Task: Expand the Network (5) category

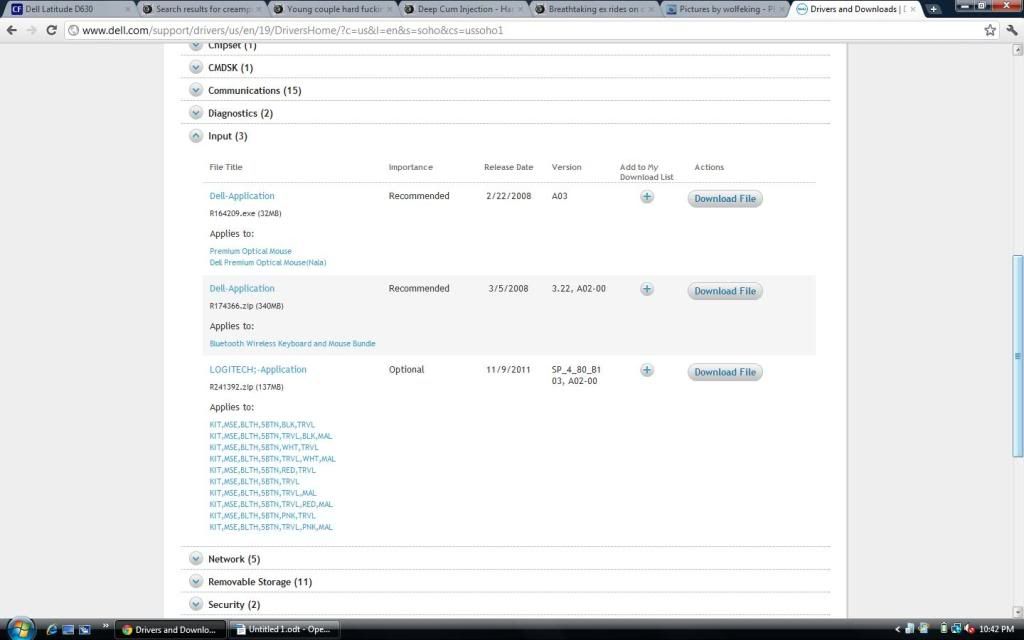Action: [x=195, y=558]
